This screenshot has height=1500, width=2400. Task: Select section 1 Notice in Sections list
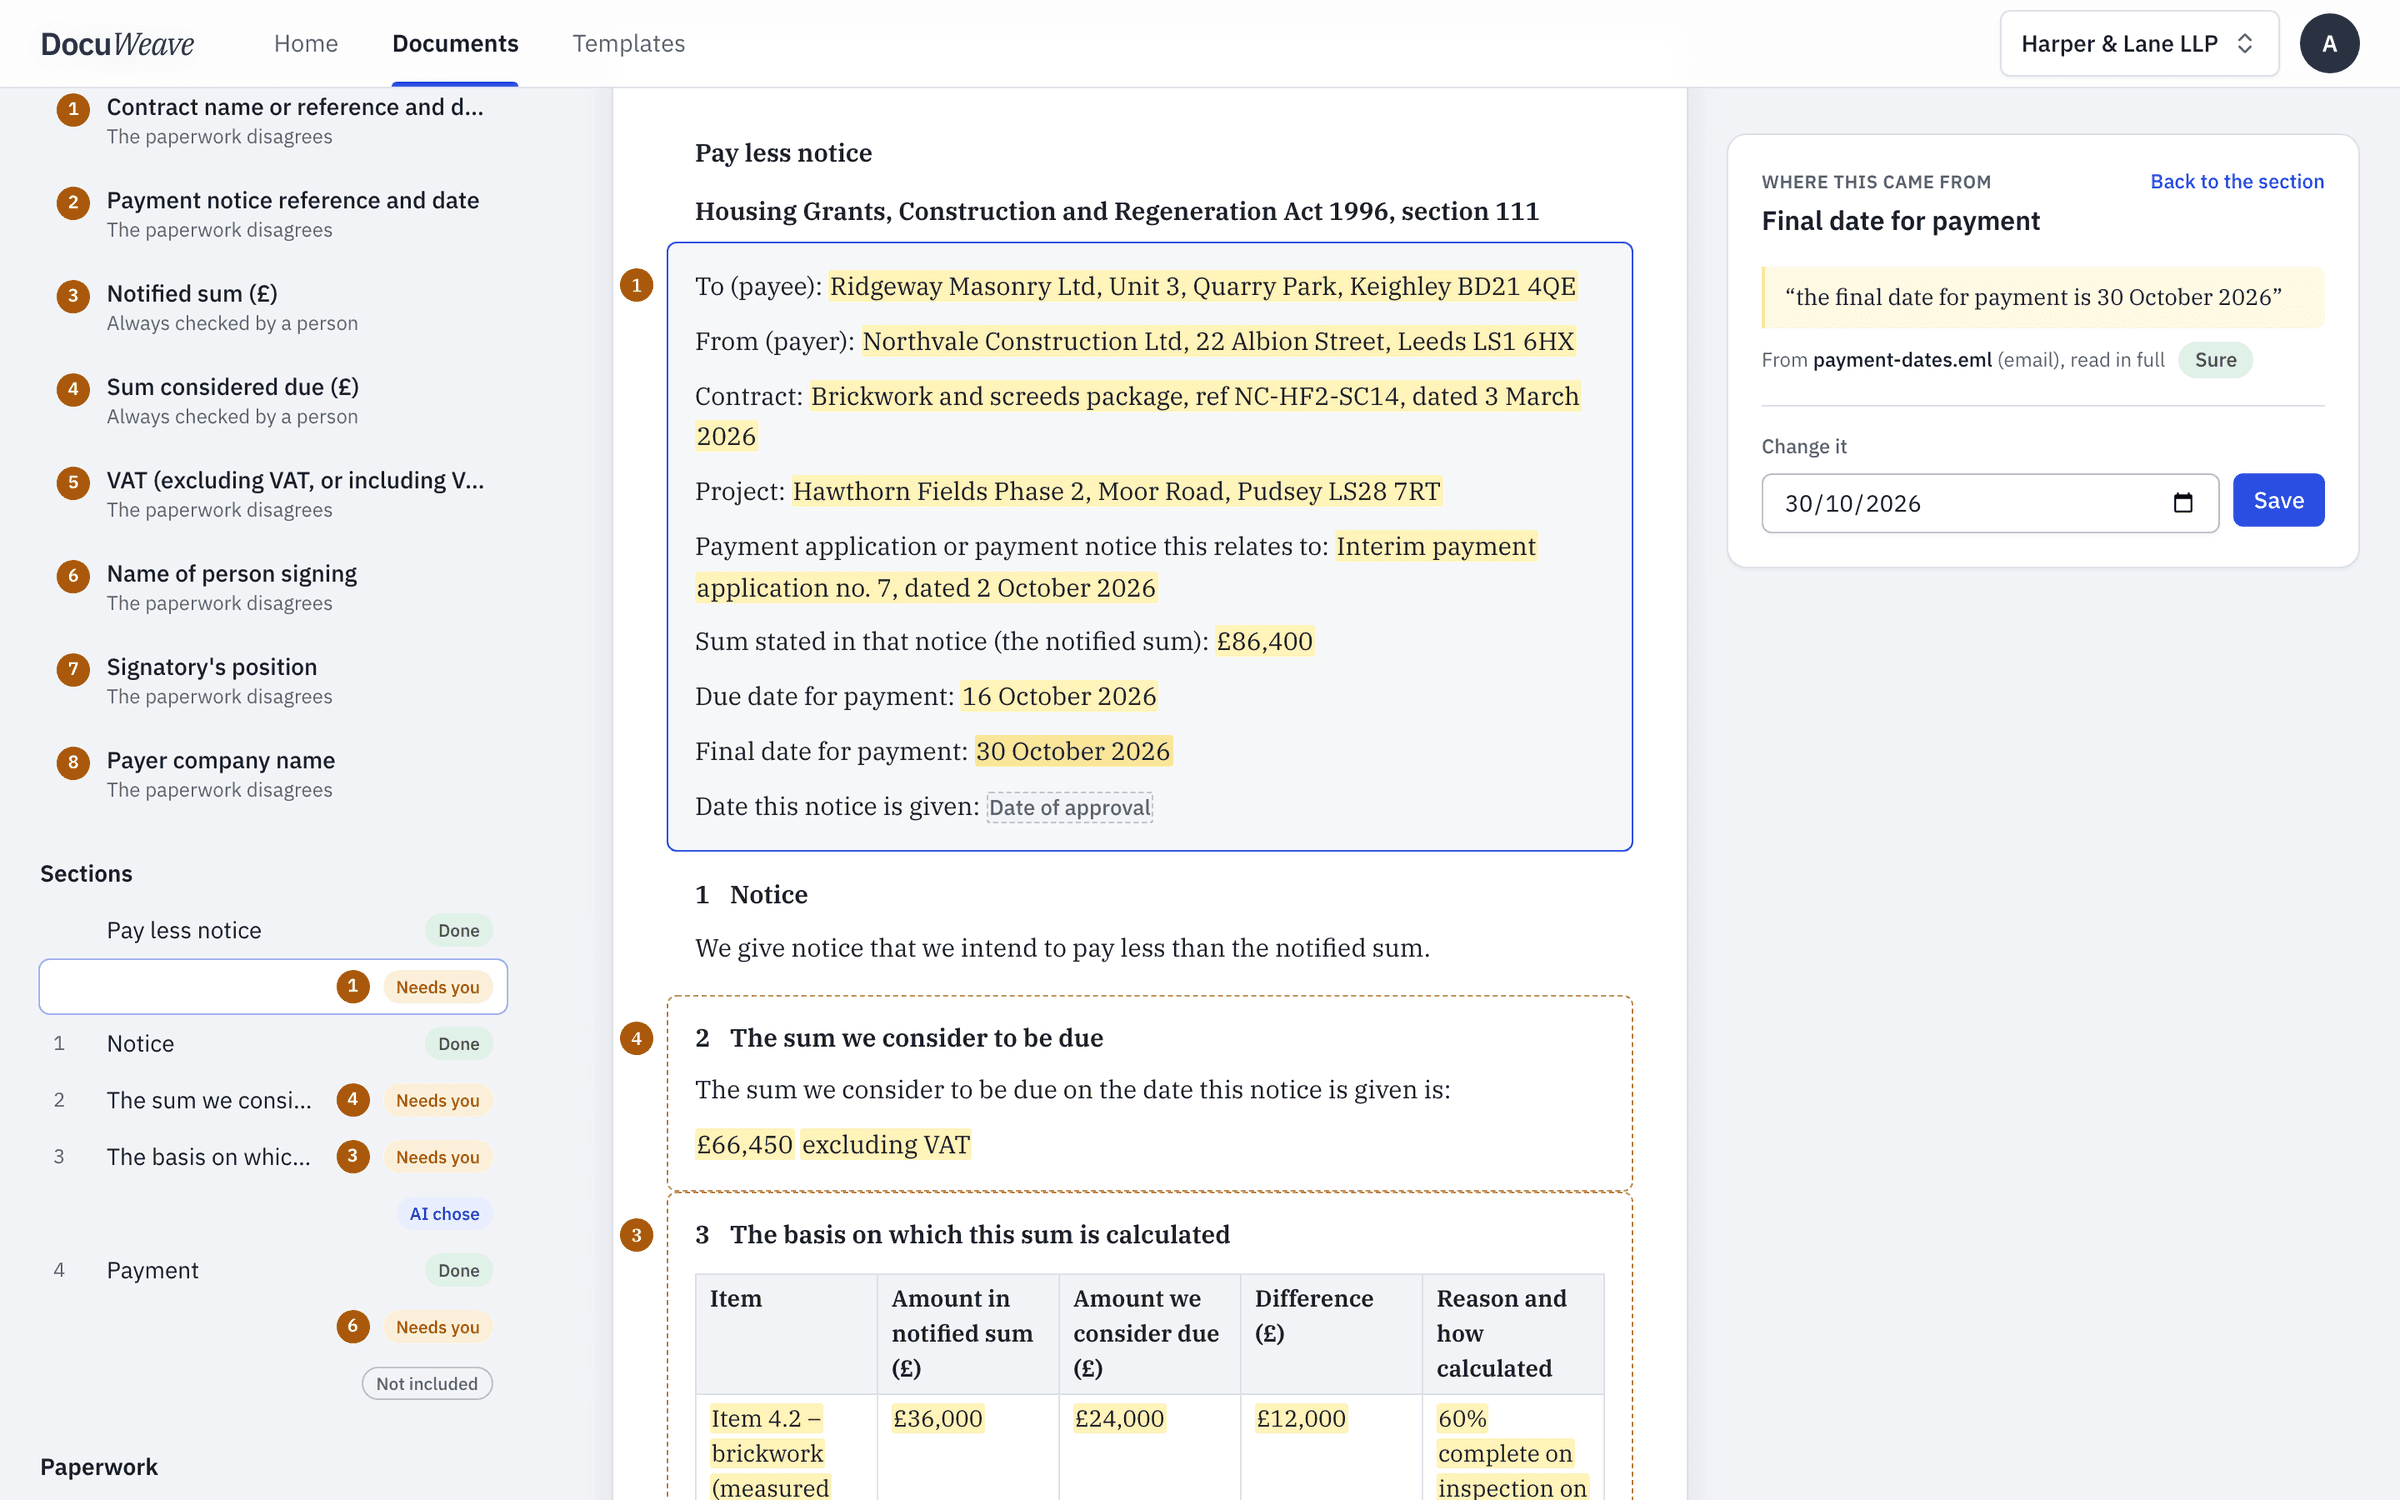coord(272,1043)
